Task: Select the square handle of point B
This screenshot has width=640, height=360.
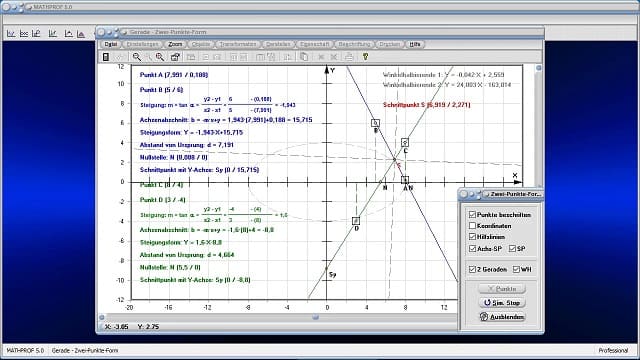Action: click(x=376, y=123)
